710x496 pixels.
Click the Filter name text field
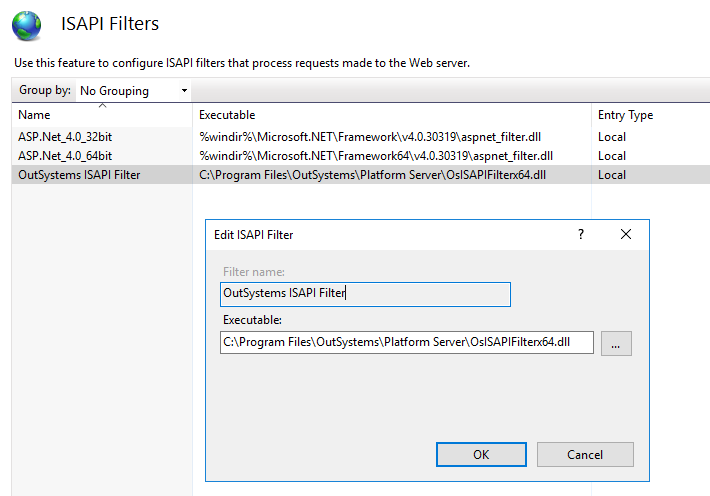pos(365,294)
